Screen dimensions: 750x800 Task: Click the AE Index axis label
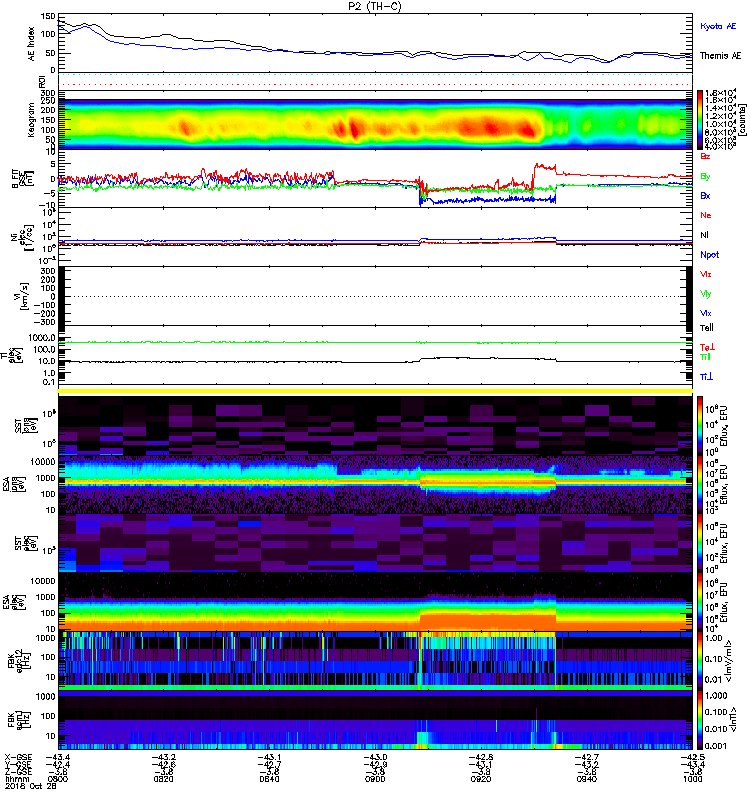32,43
